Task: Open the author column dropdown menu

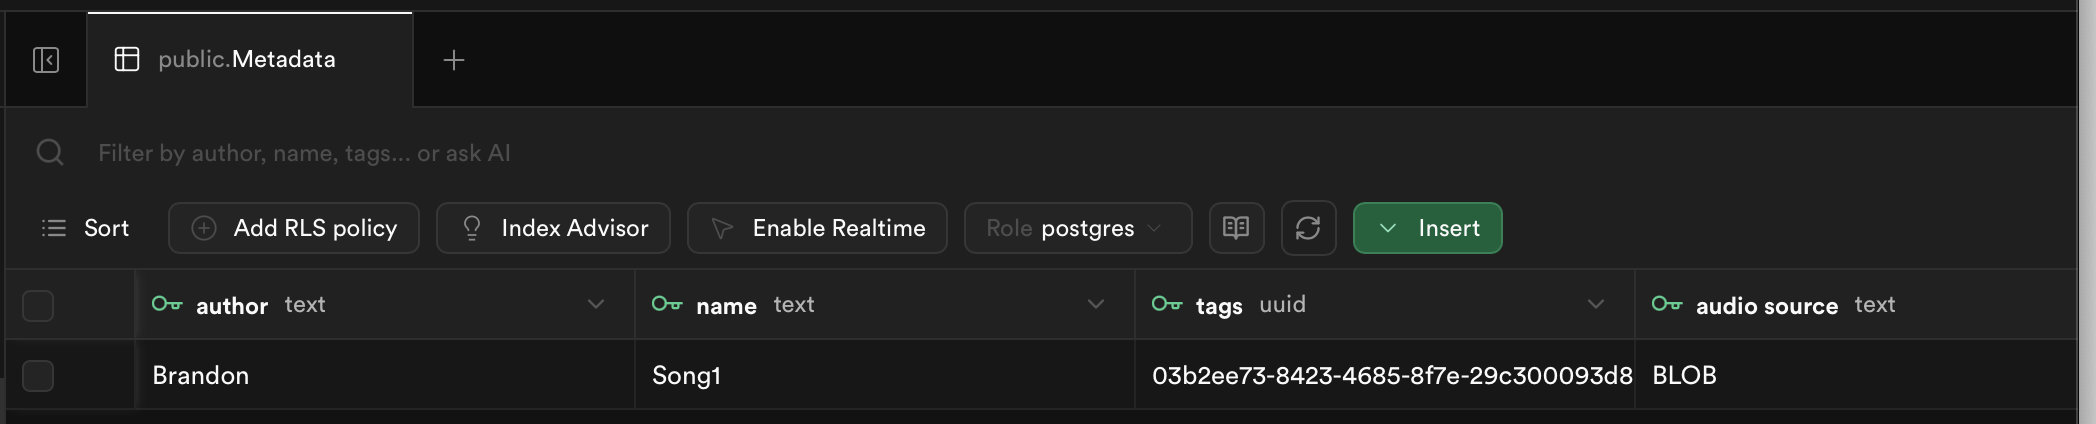Action: pyautogui.click(x=596, y=304)
